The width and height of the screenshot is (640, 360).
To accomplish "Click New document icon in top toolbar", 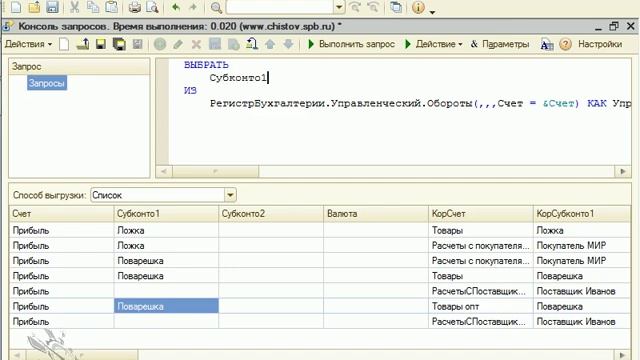I will 16,7.
